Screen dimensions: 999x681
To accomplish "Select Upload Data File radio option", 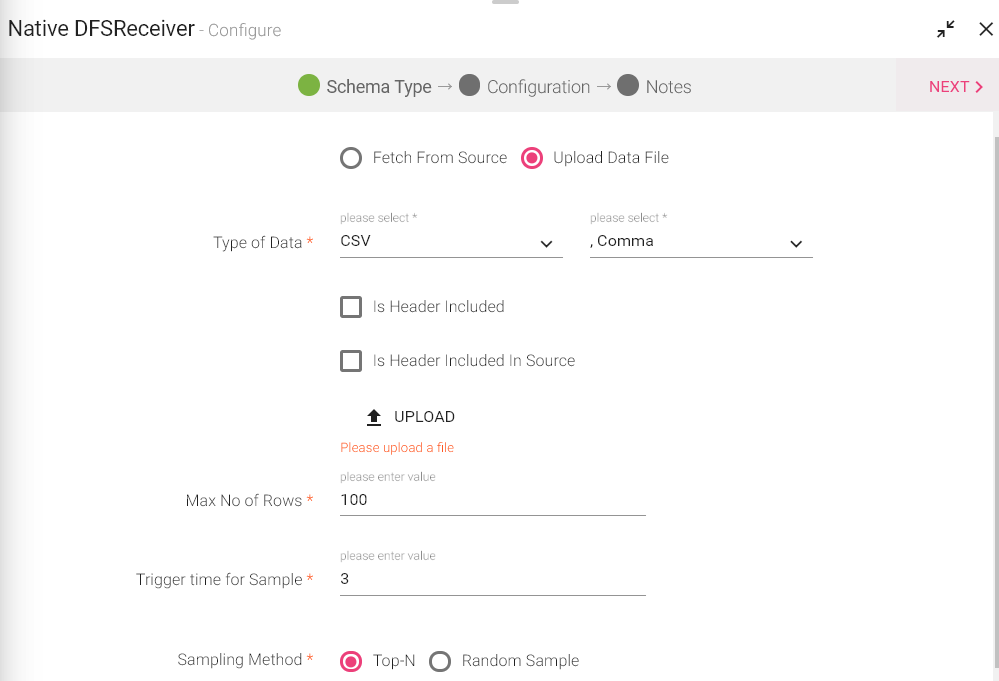I will 532,158.
